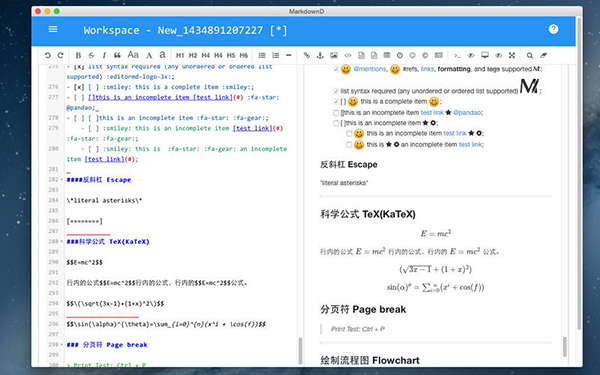This screenshot has width=600, height=375.
Task: Apply italic formatting
Action: pyautogui.click(x=104, y=55)
